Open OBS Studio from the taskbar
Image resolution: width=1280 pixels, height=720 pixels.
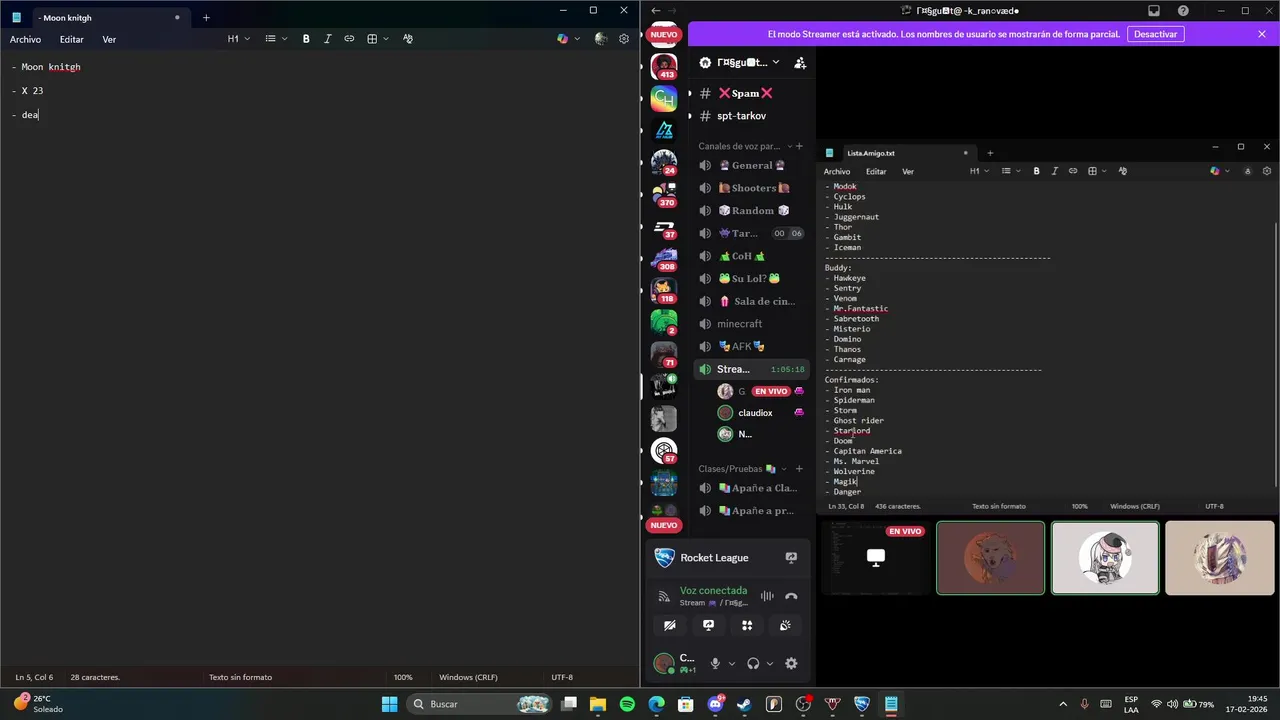[803, 704]
